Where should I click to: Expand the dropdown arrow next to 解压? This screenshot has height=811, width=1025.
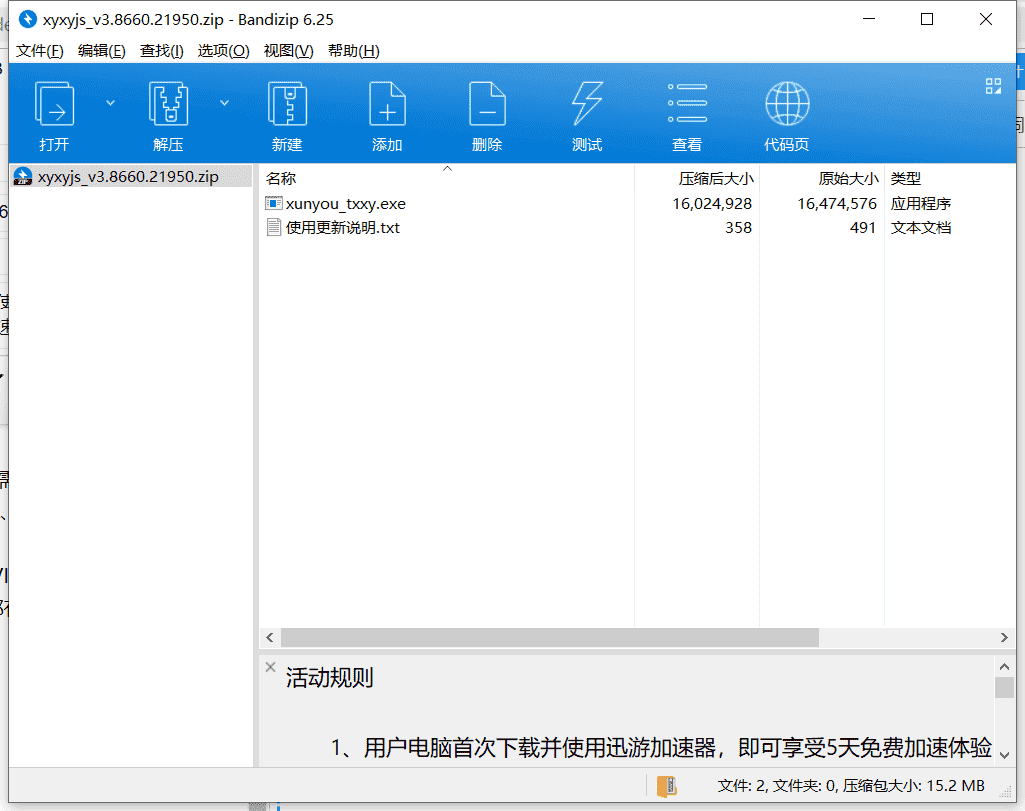point(224,103)
